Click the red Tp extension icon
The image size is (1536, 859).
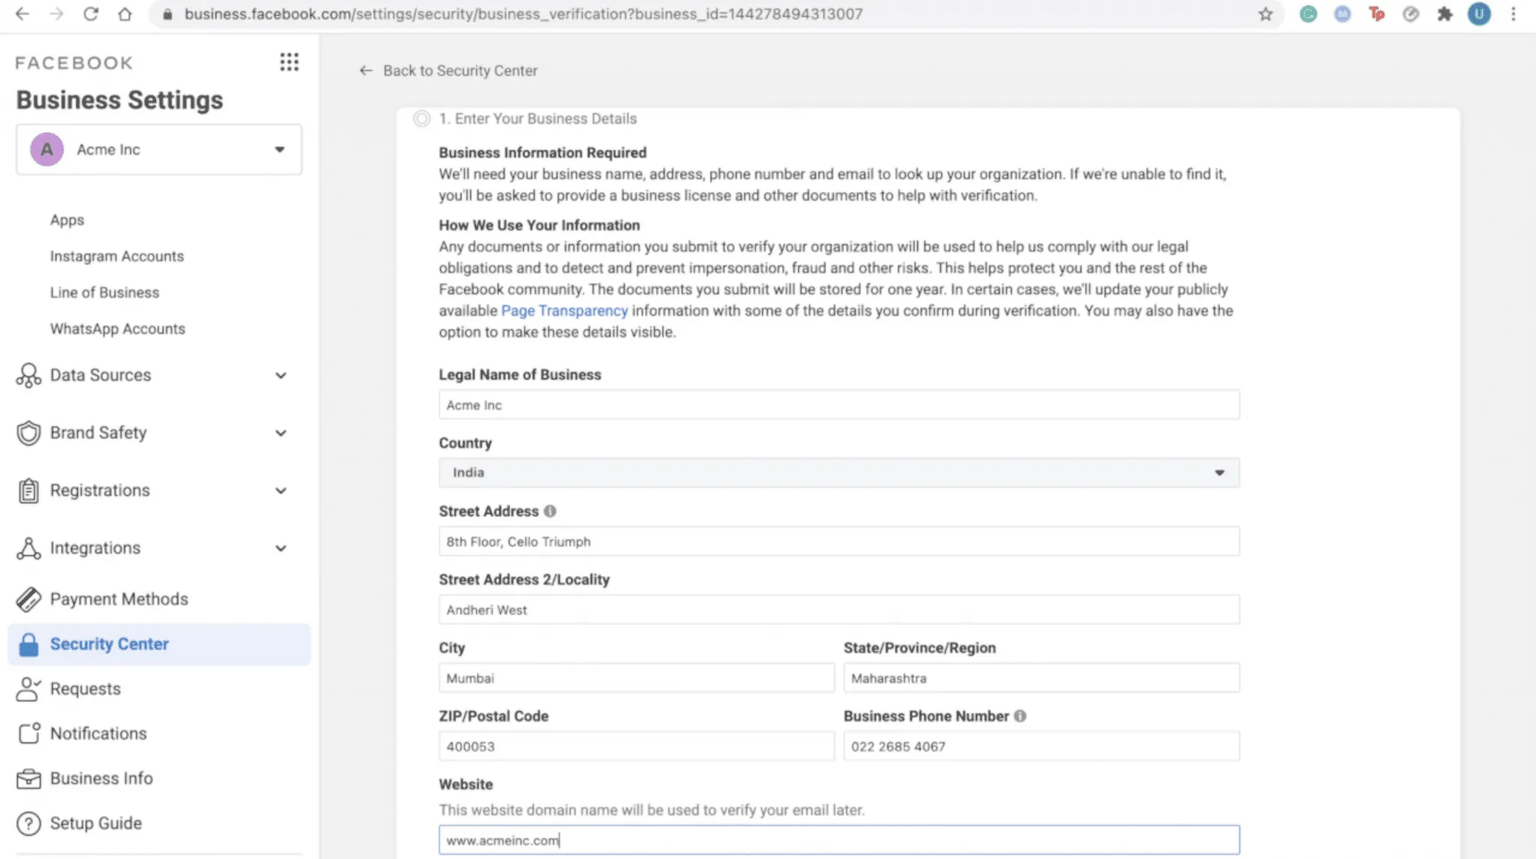click(1376, 14)
